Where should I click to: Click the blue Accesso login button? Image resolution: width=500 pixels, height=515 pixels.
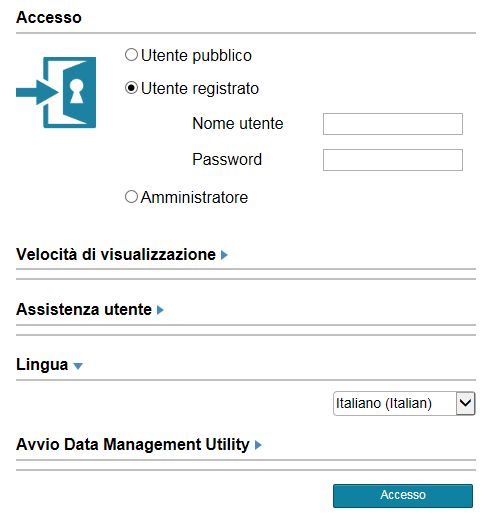(403, 496)
